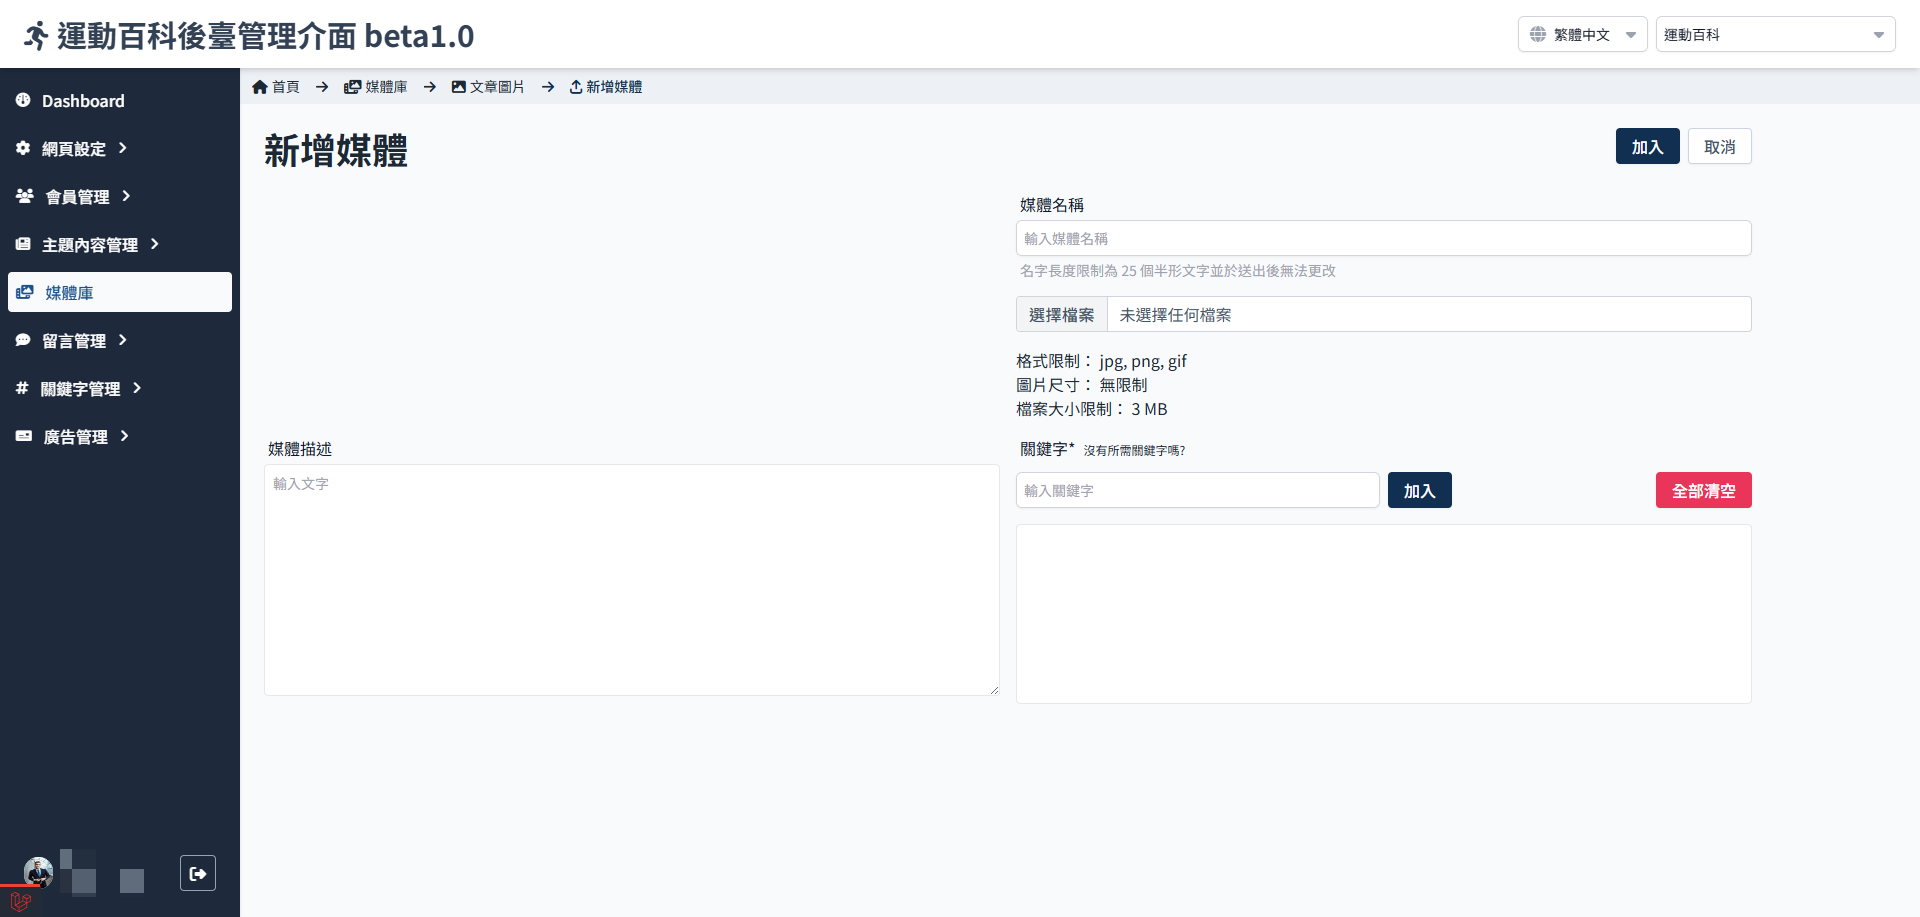
Task: Open the 運動百科 site selector dropdown
Action: click(1775, 34)
